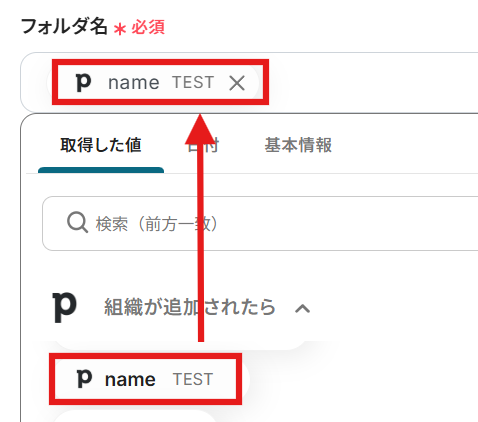Select the partially visible item below name TEST
The image size is (478, 422).
pyautogui.click(x=133, y=417)
